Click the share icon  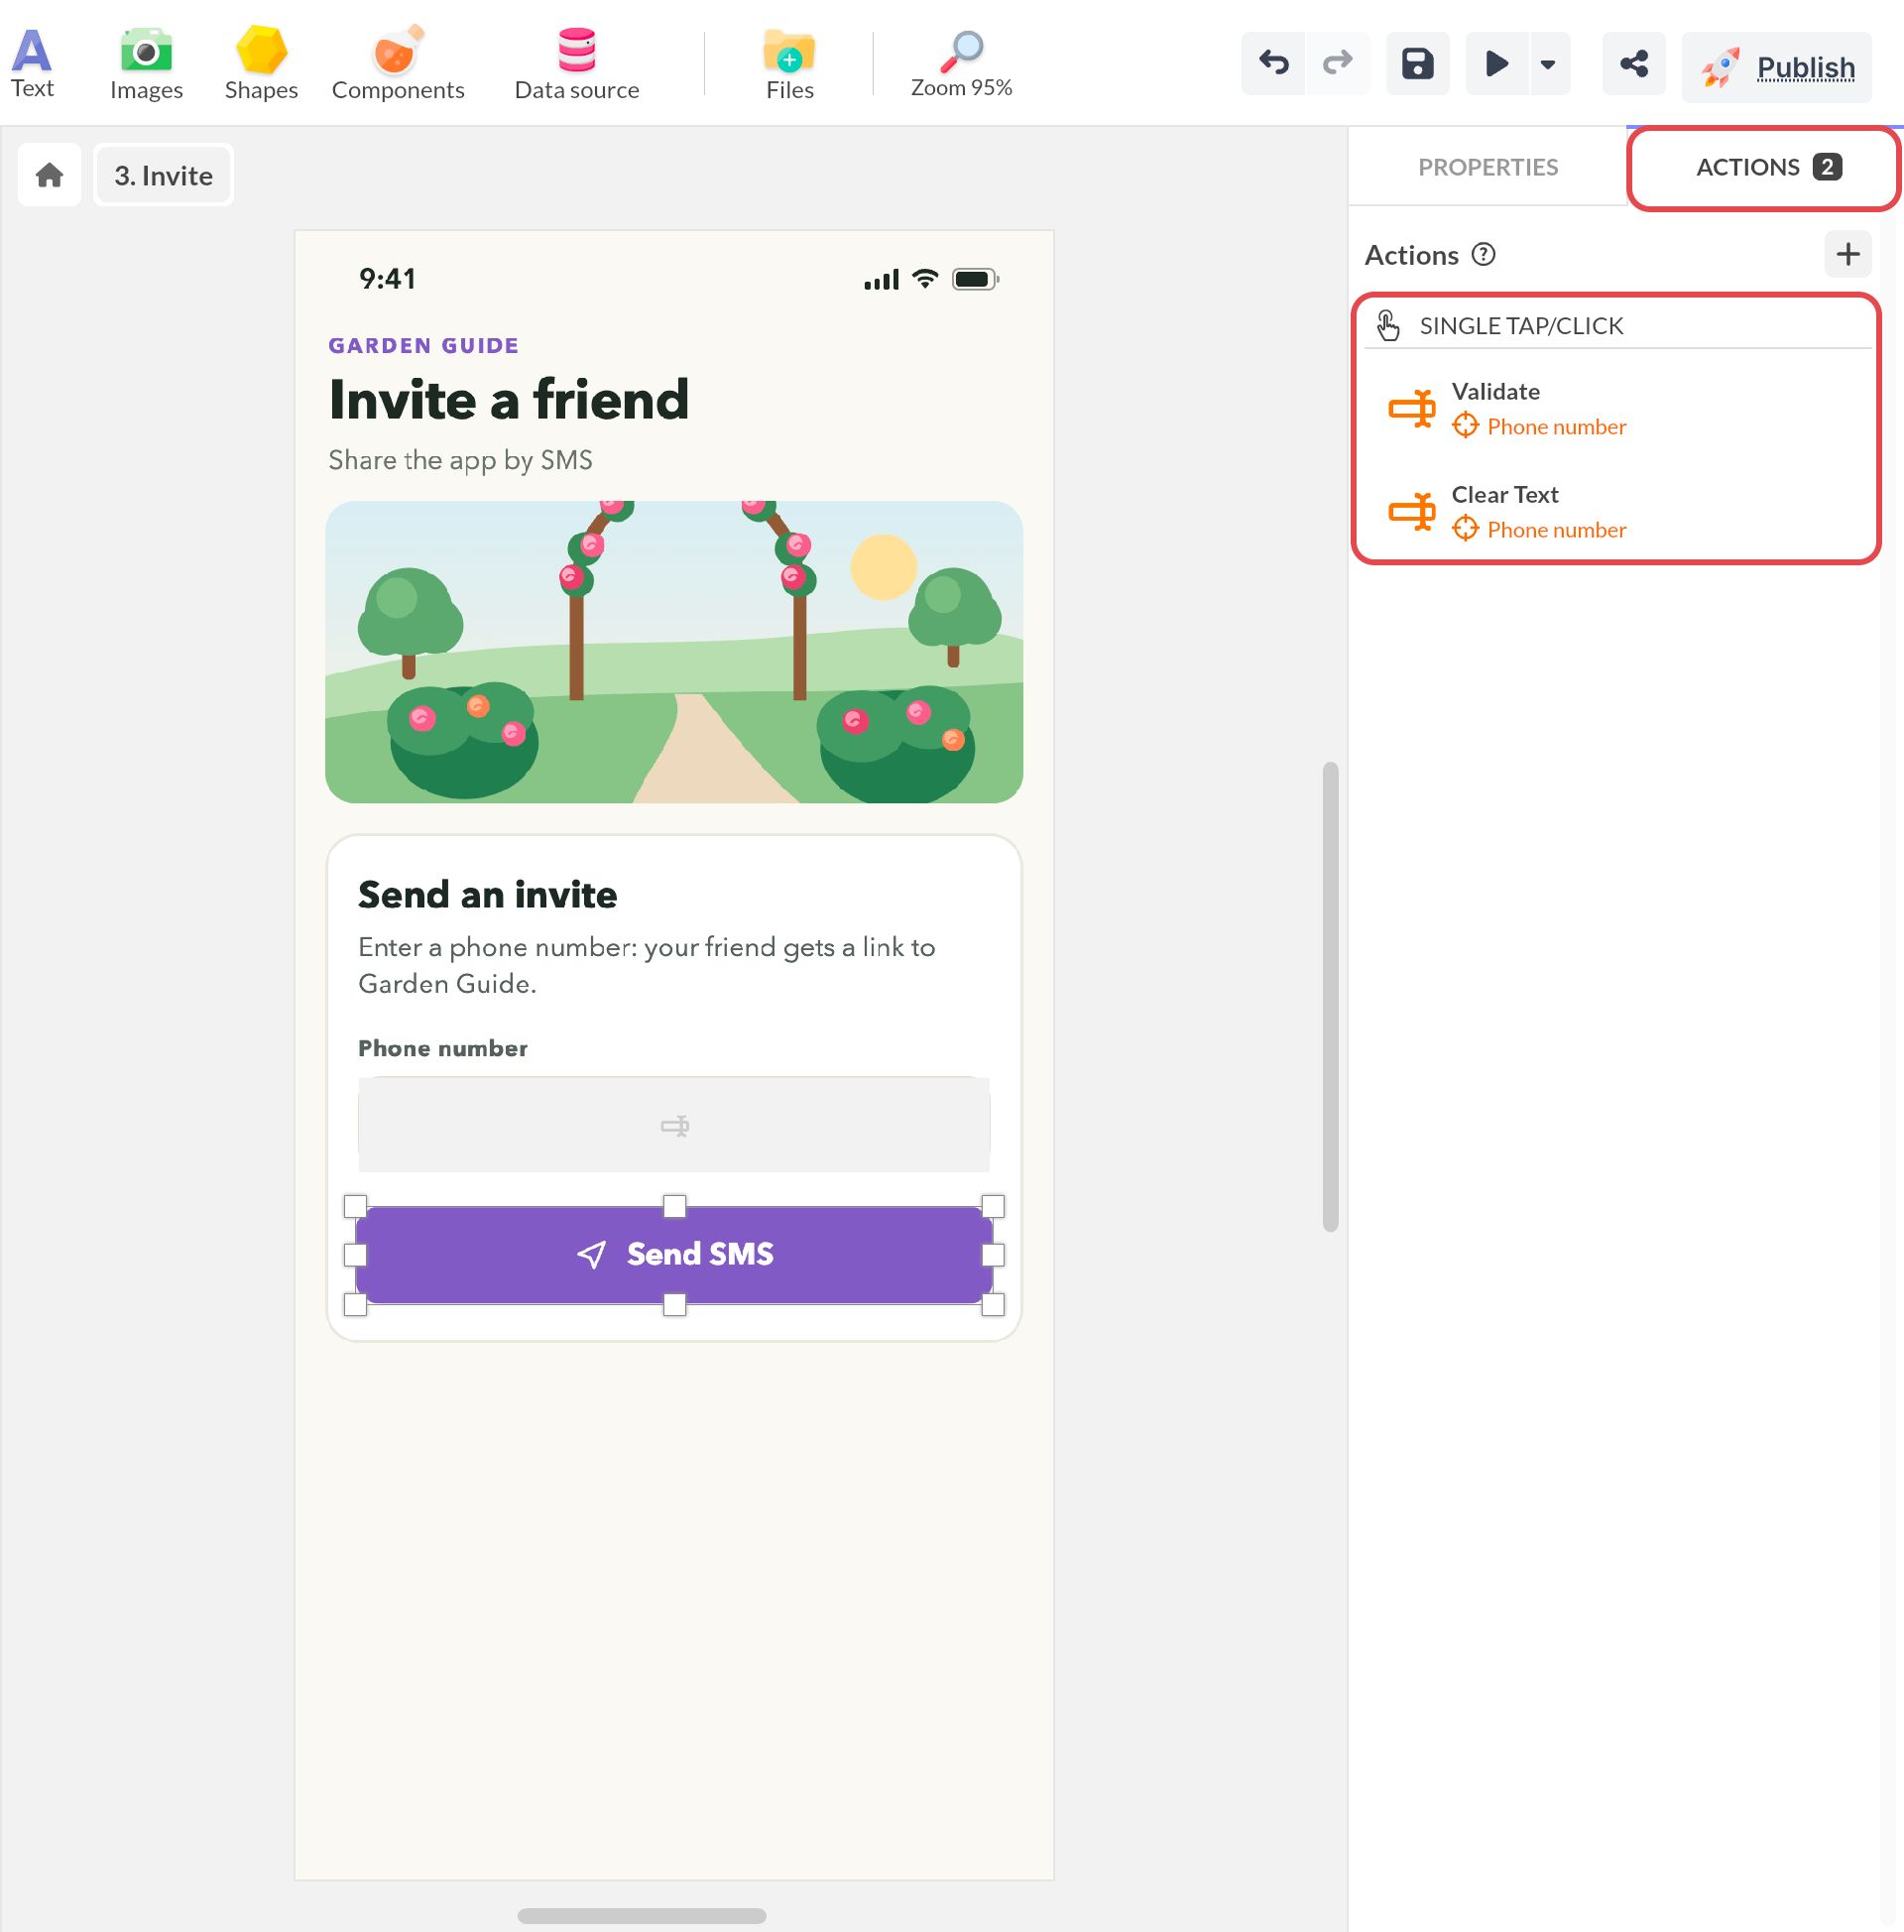1633,64
